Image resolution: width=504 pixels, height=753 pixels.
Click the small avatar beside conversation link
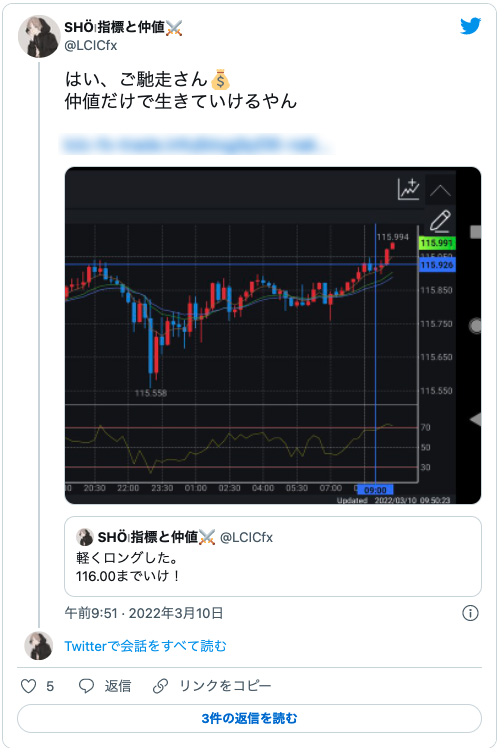[x=38, y=646]
